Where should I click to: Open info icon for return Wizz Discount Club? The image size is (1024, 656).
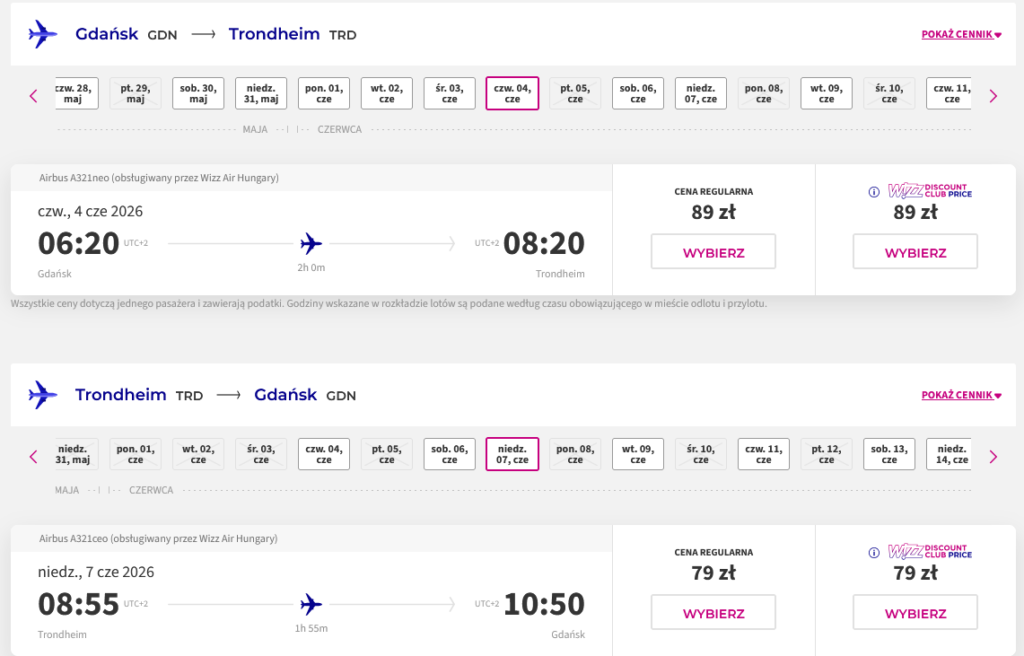click(x=873, y=552)
